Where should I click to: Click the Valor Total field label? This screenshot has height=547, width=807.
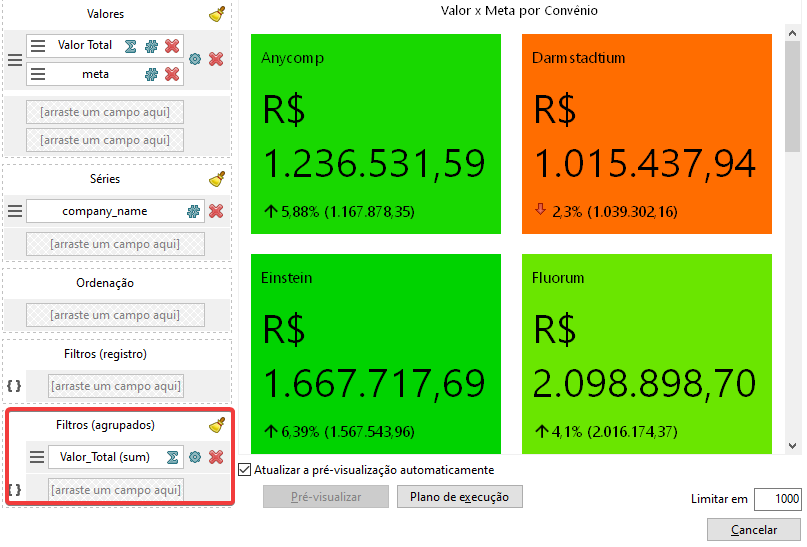(x=85, y=45)
